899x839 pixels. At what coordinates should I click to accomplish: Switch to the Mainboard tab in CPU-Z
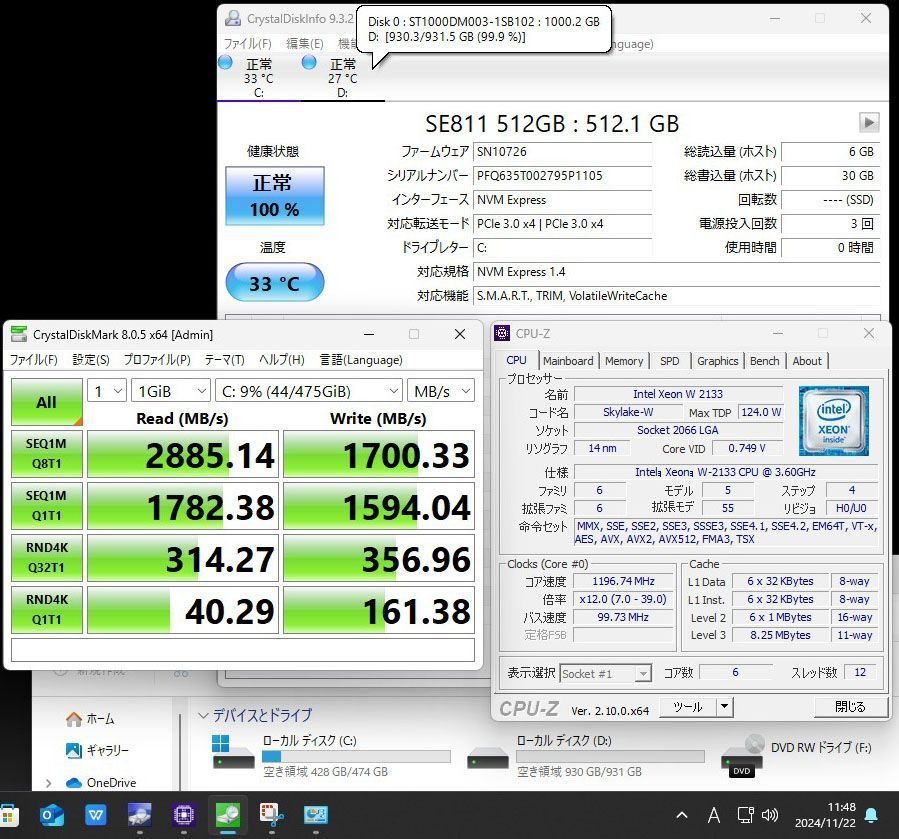click(x=568, y=361)
